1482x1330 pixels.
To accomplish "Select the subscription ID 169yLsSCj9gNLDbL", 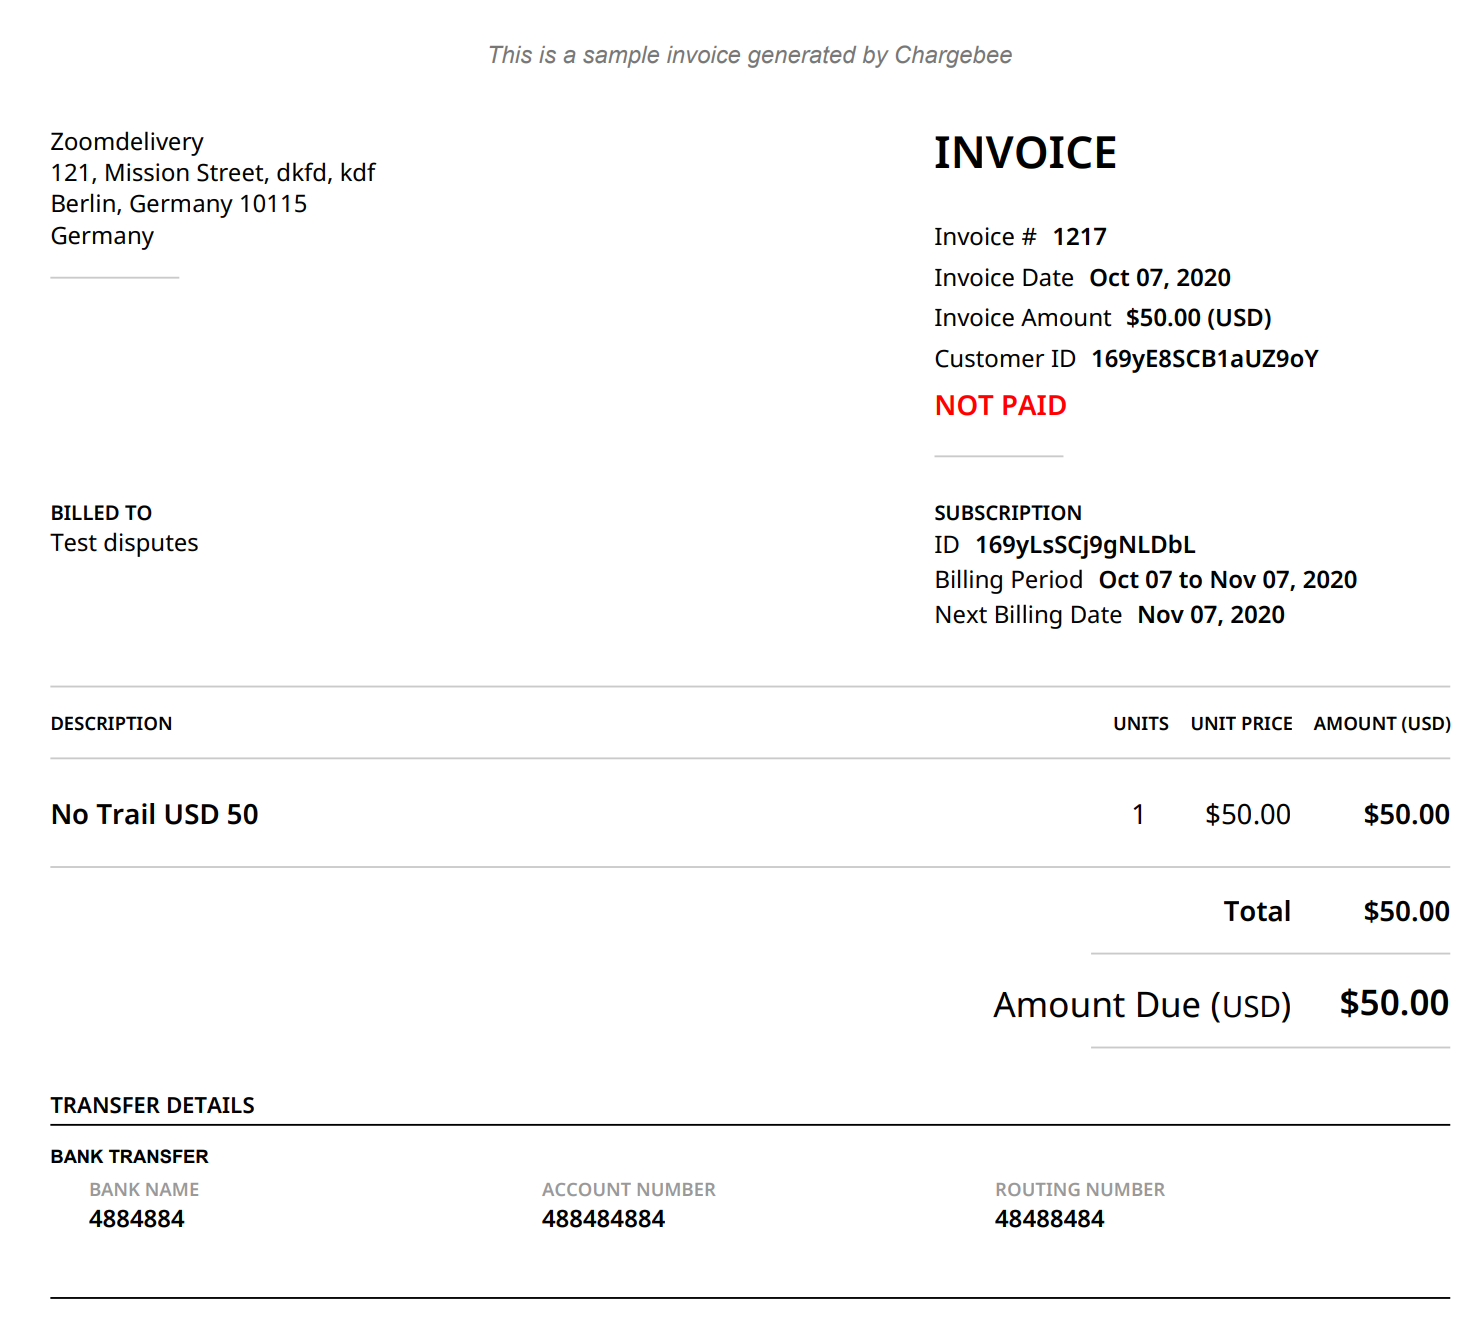I will click(1085, 545).
